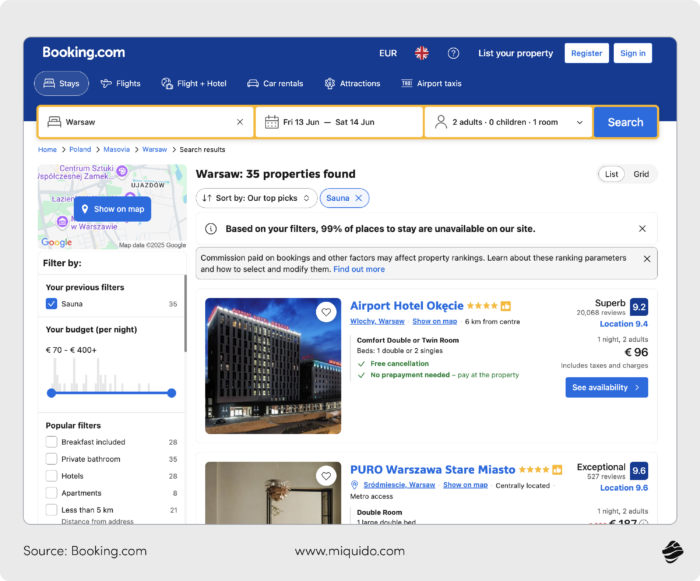Click the Sign in button

point(633,53)
